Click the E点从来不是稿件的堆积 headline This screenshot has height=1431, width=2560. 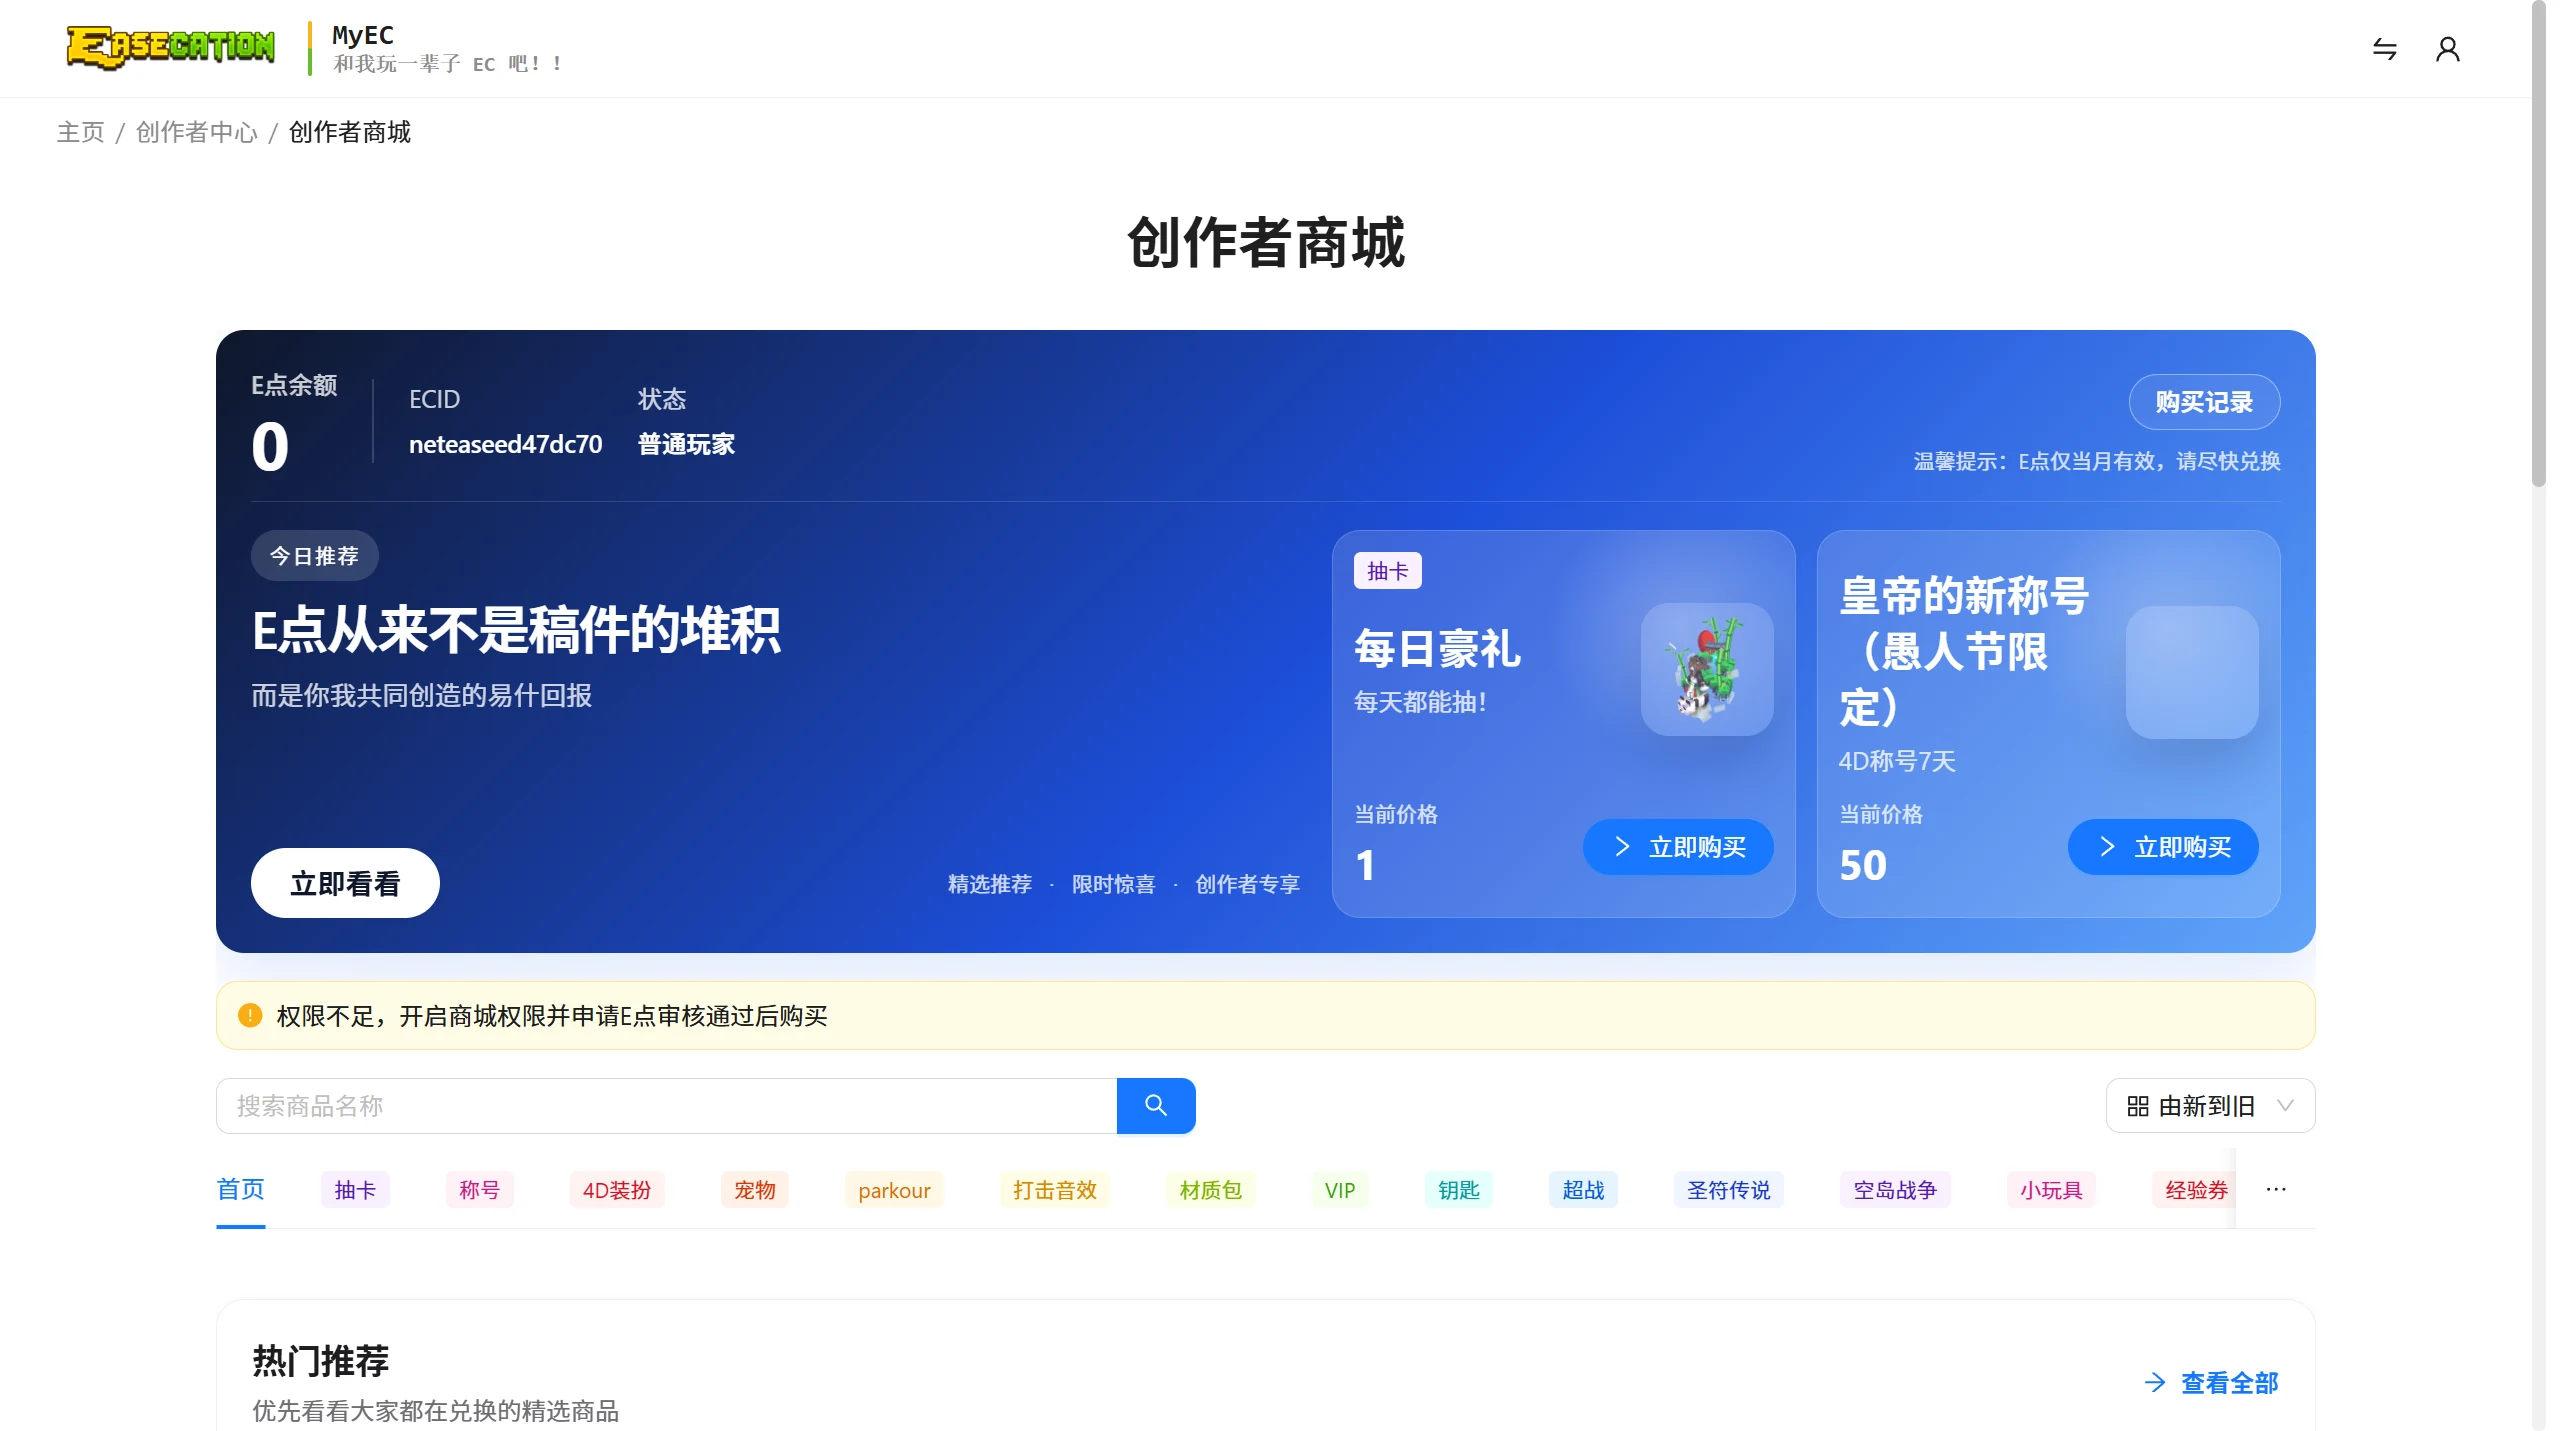516,630
